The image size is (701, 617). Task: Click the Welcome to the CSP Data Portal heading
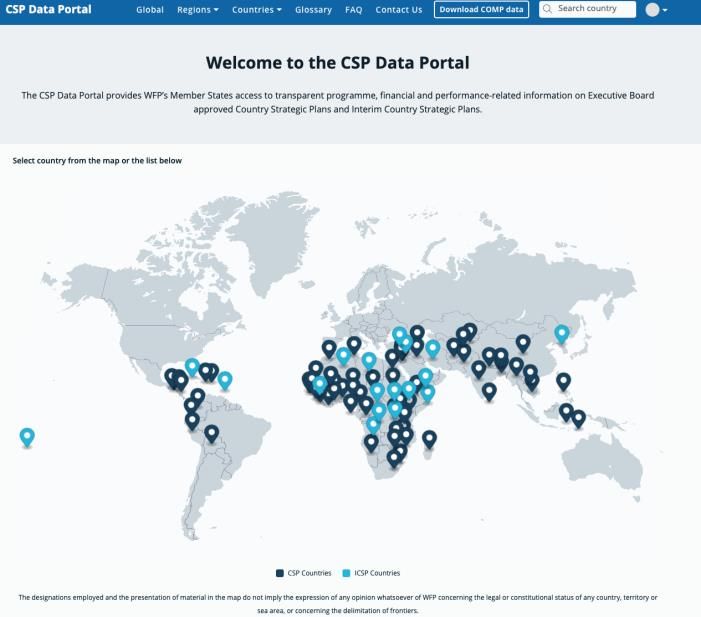pyautogui.click(x=338, y=63)
